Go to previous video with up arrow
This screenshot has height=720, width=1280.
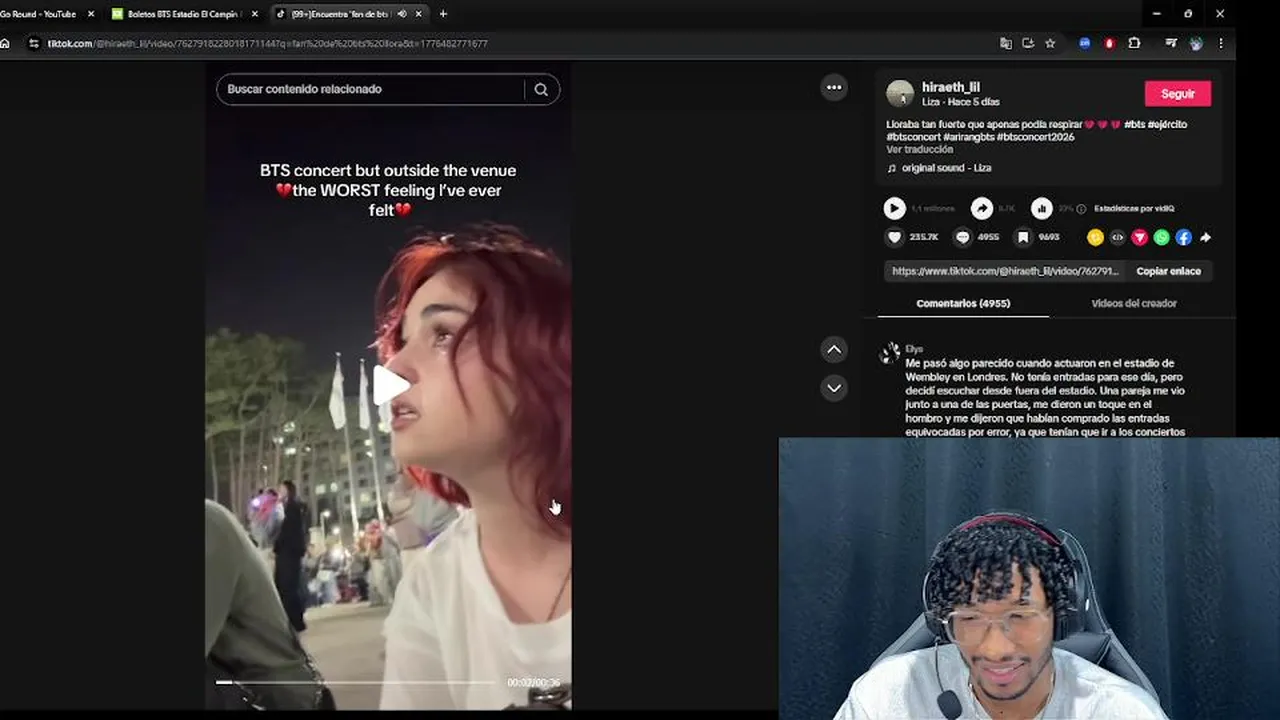coord(834,349)
